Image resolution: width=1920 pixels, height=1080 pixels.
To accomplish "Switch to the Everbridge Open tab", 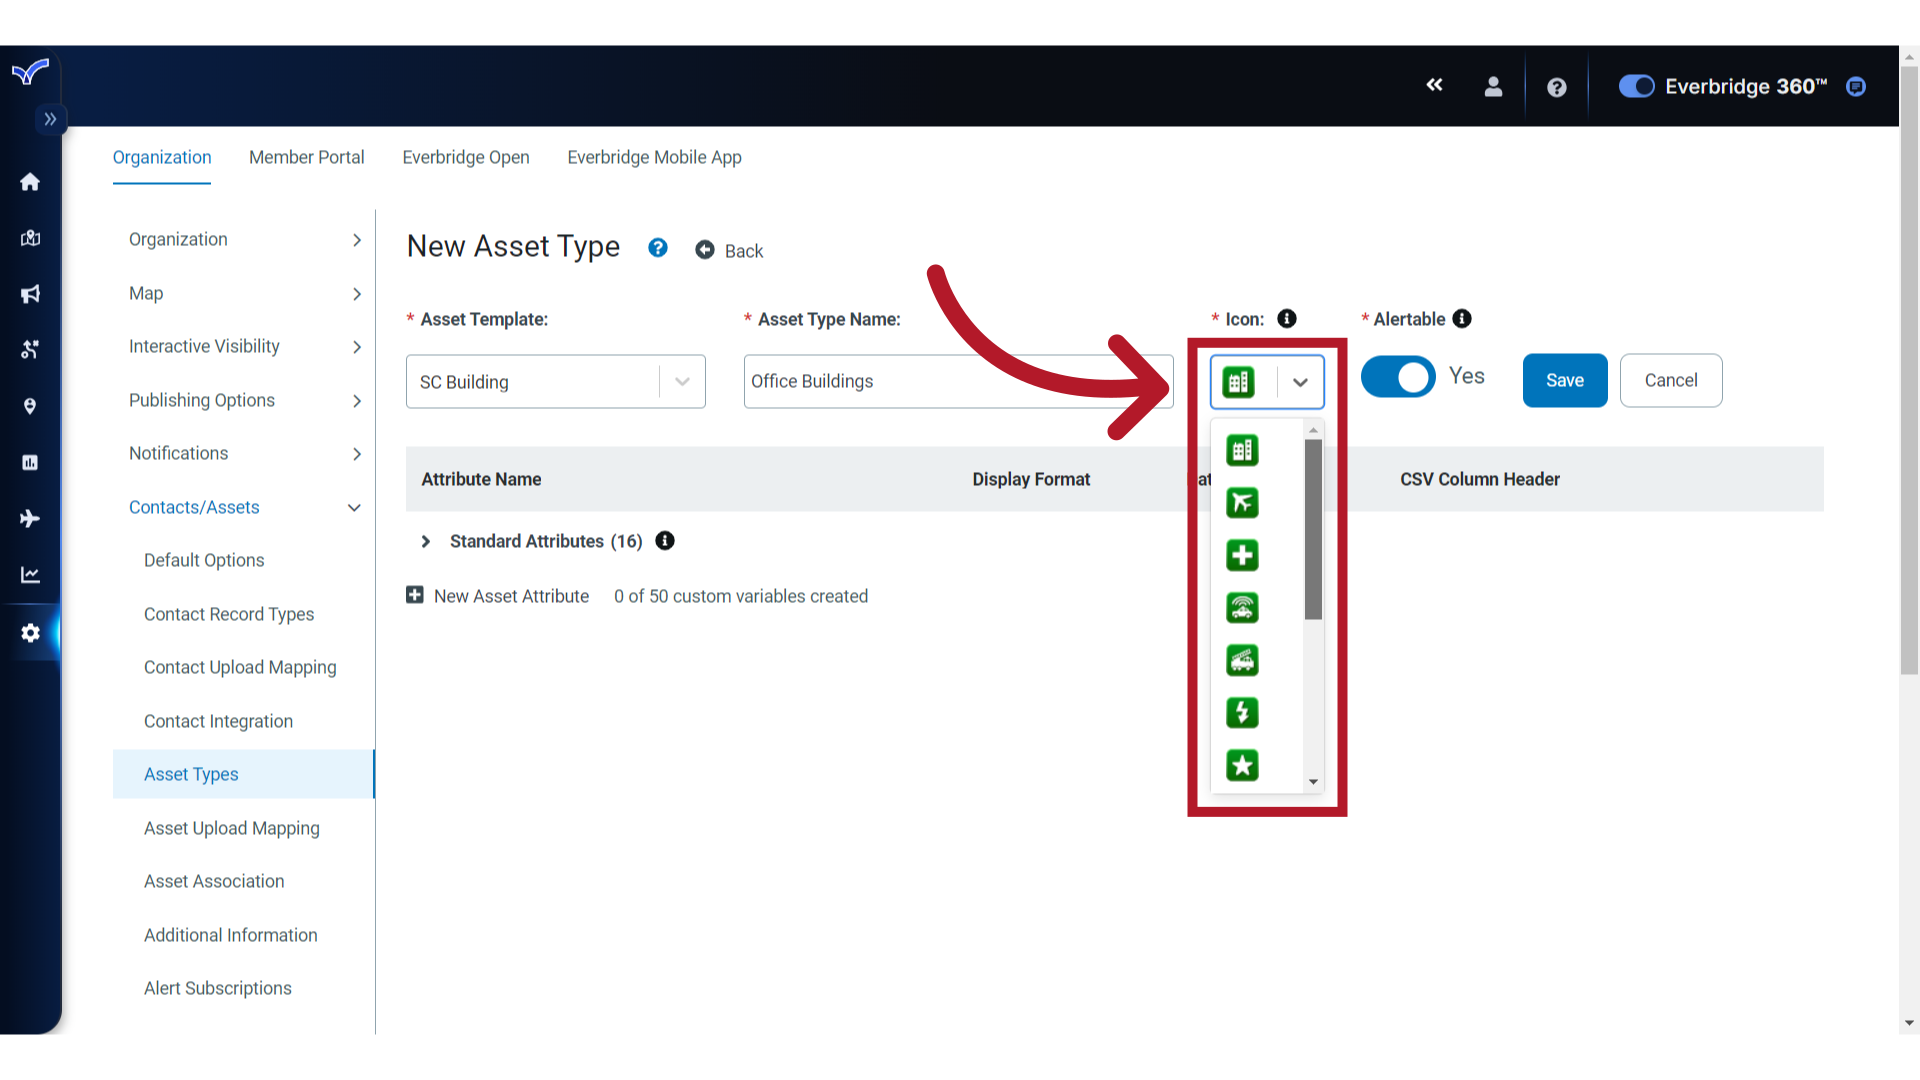I will [466, 157].
